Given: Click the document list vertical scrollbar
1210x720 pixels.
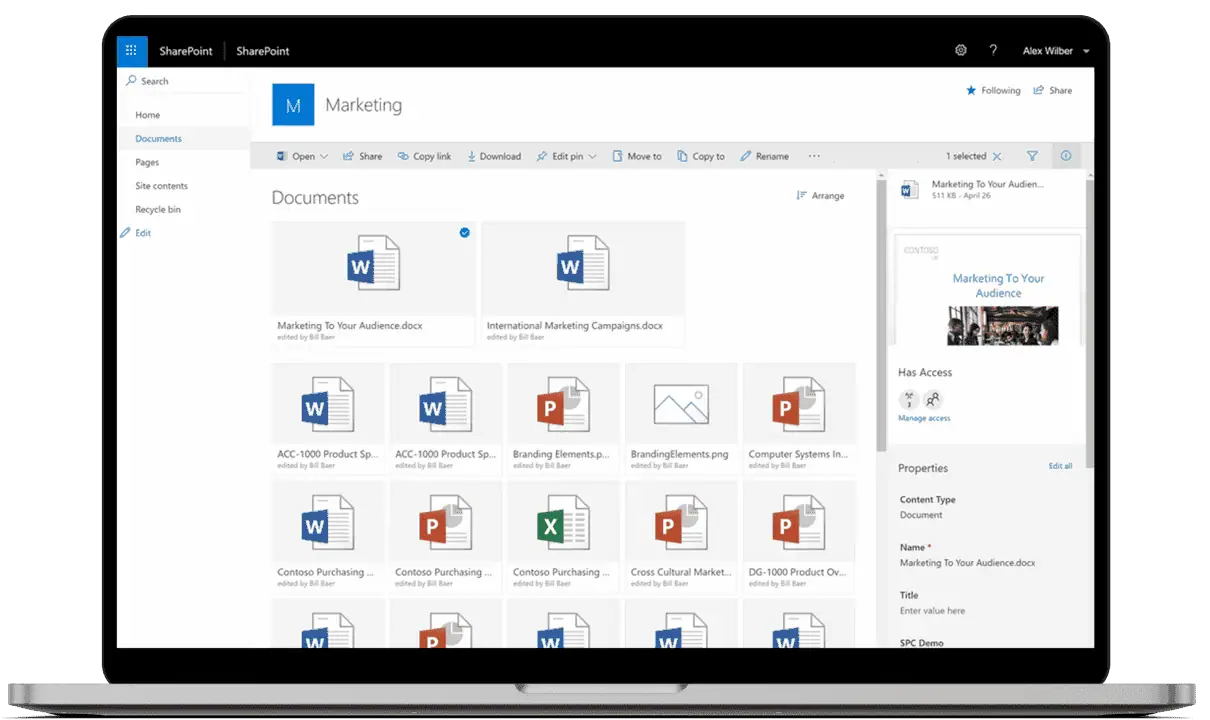Looking at the screenshot, I should 881,315.
